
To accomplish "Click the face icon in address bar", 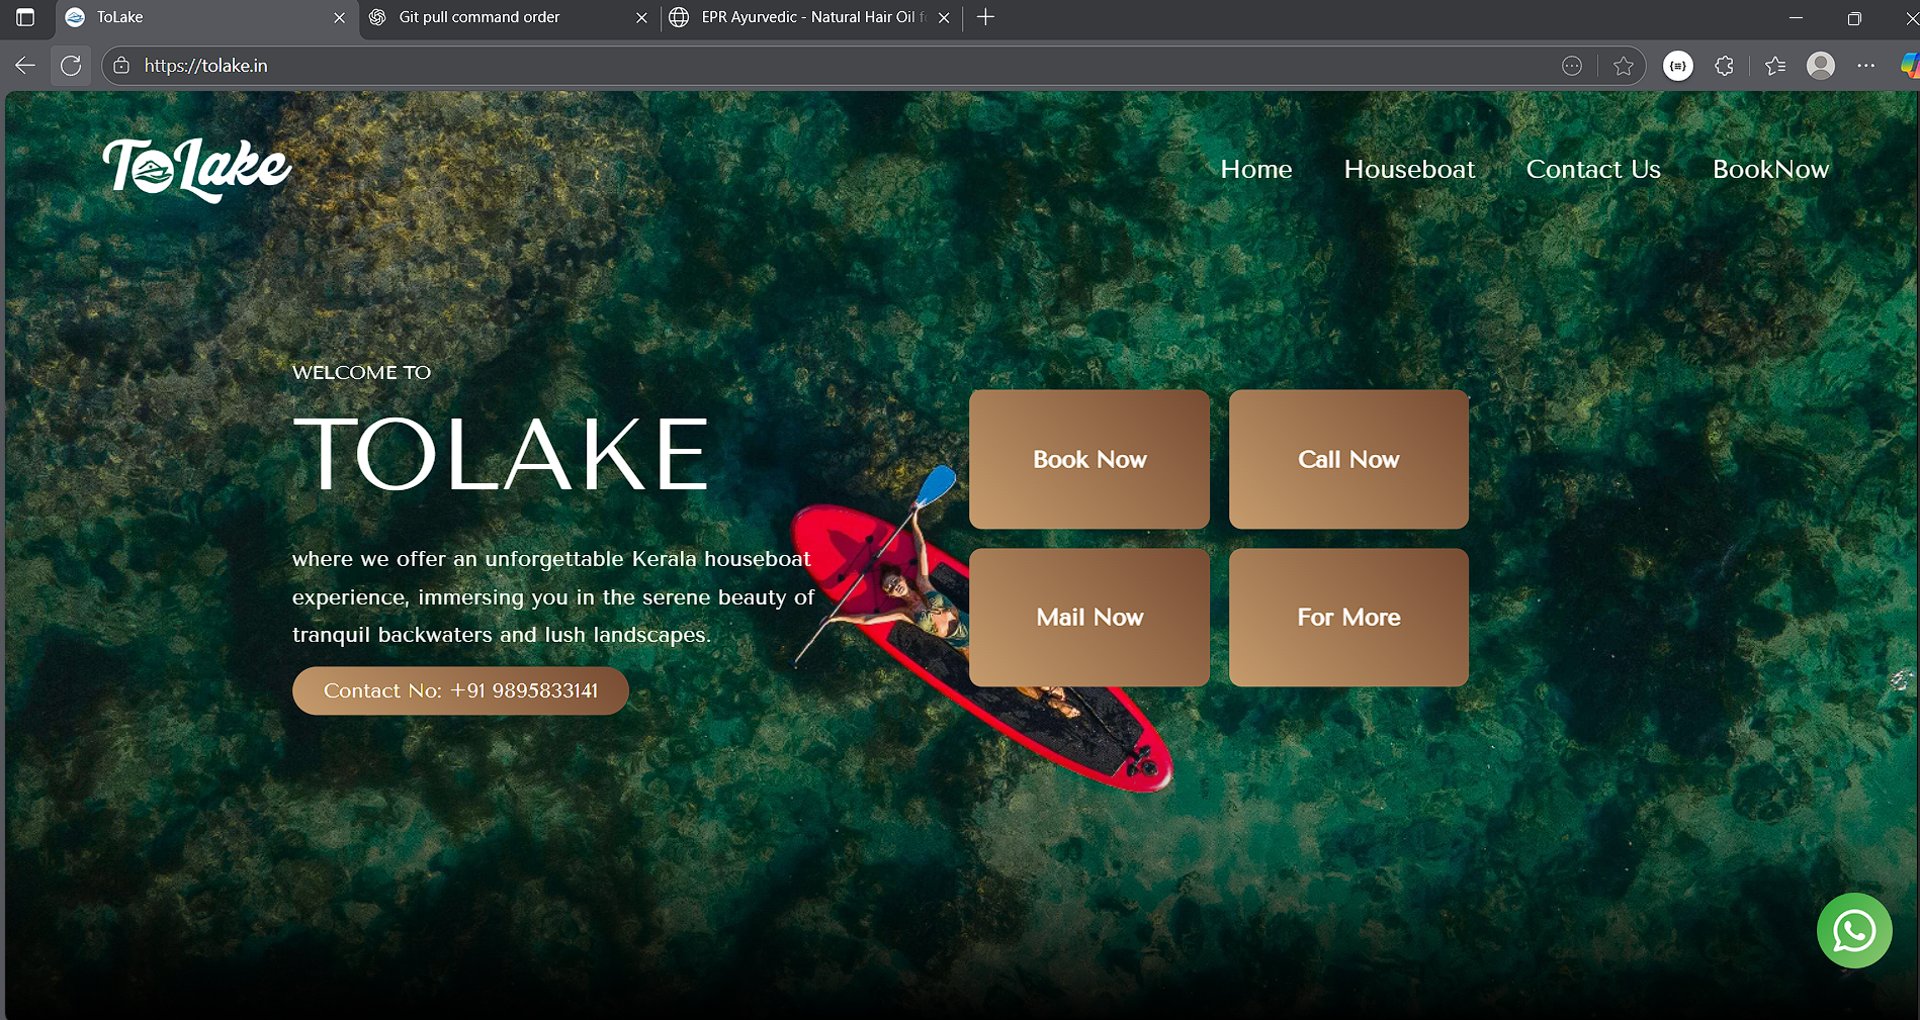I will click(x=1572, y=66).
